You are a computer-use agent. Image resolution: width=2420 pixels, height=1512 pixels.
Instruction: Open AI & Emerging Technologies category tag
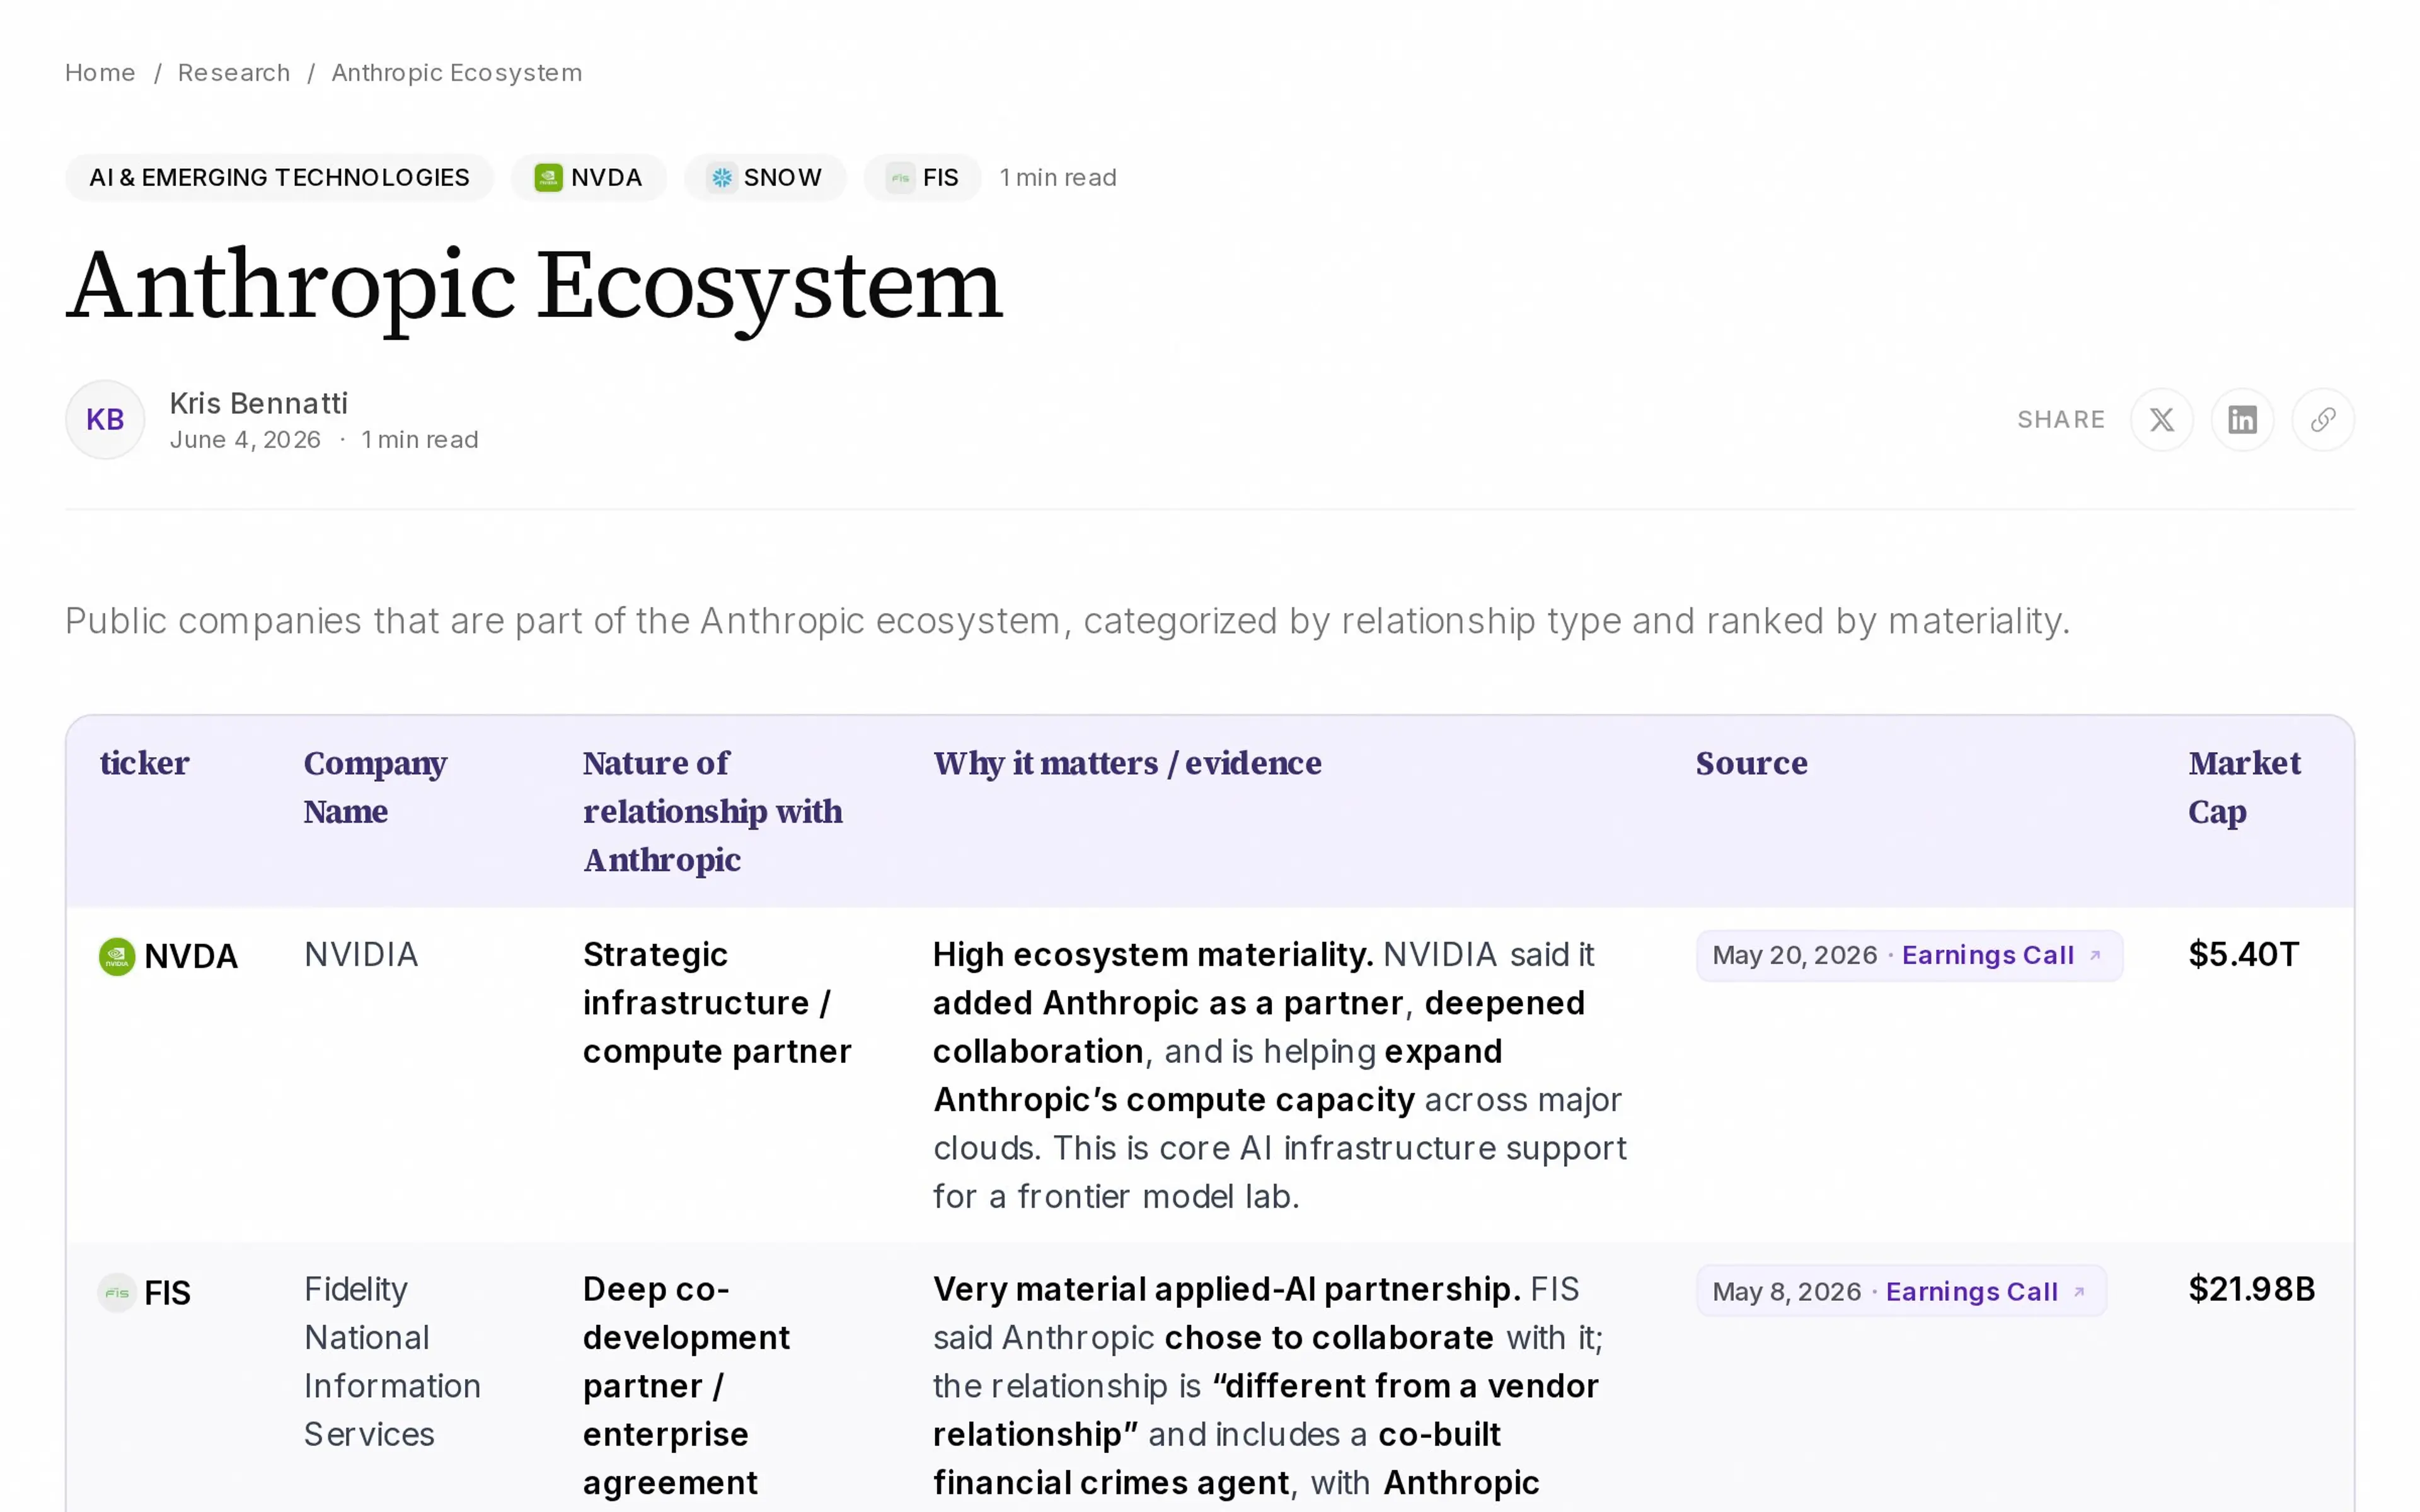click(x=279, y=177)
